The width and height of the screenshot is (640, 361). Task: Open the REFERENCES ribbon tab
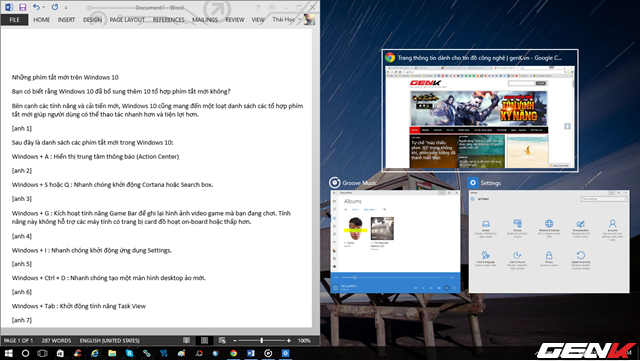click(x=169, y=20)
